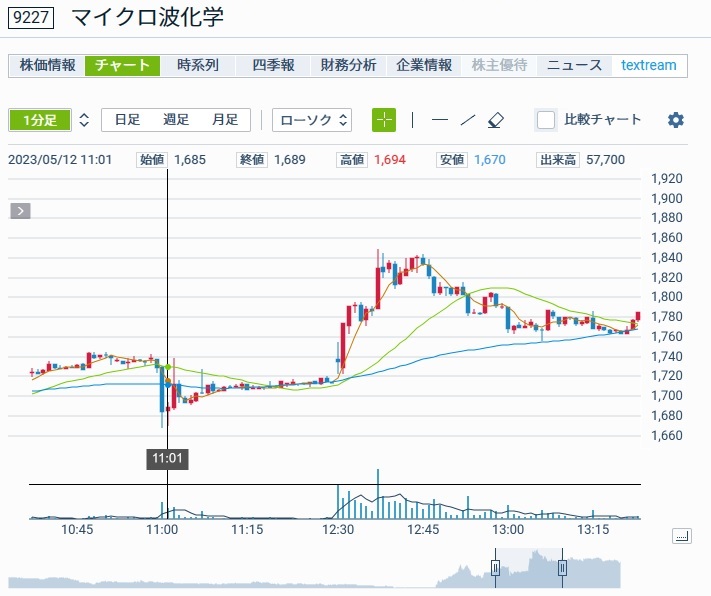Select the crosshair cursor tool
This screenshot has height=596, width=711.
(384, 120)
